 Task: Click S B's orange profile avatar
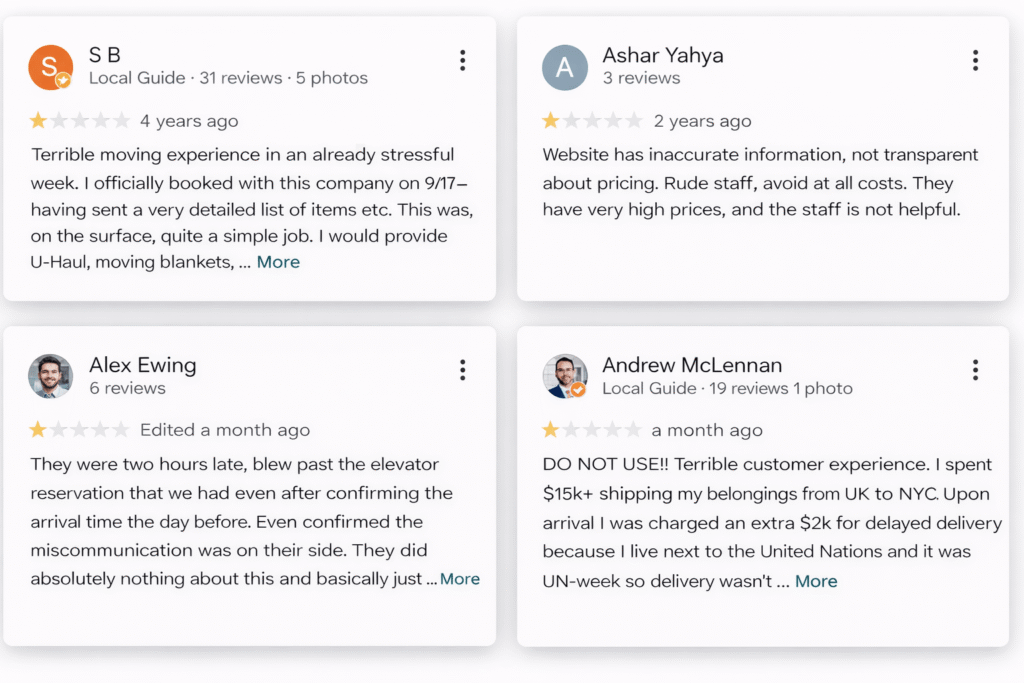pyautogui.click(x=50, y=67)
